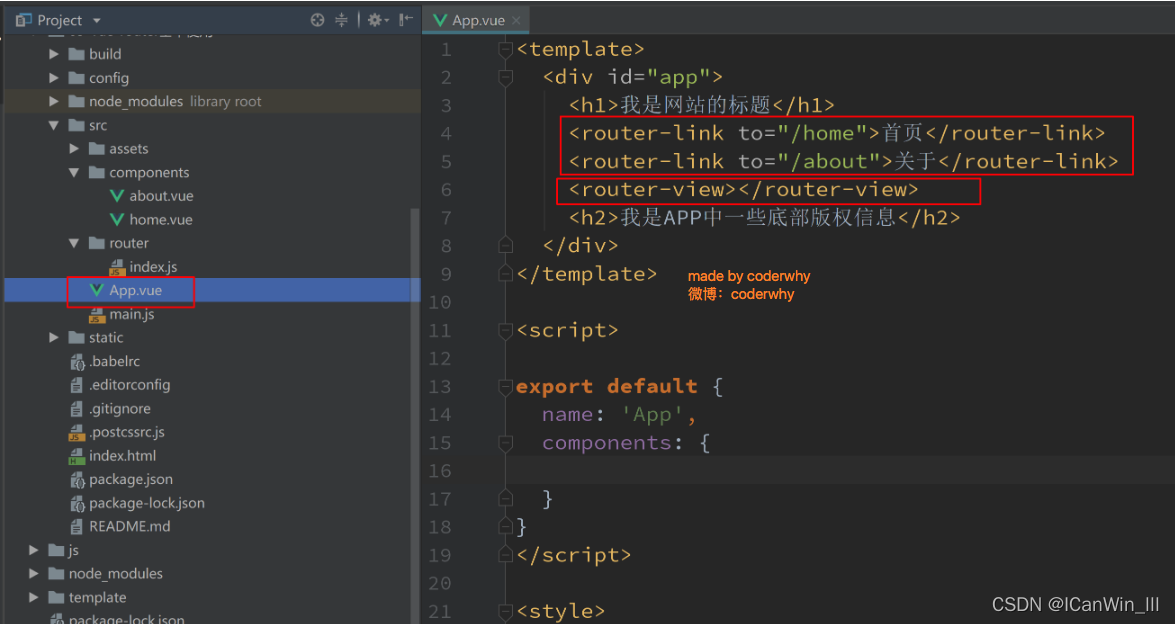This screenshot has width=1175, height=624.
Task: Hide the Project tool window
Action: pyautogui.click(x=405, y=20)
